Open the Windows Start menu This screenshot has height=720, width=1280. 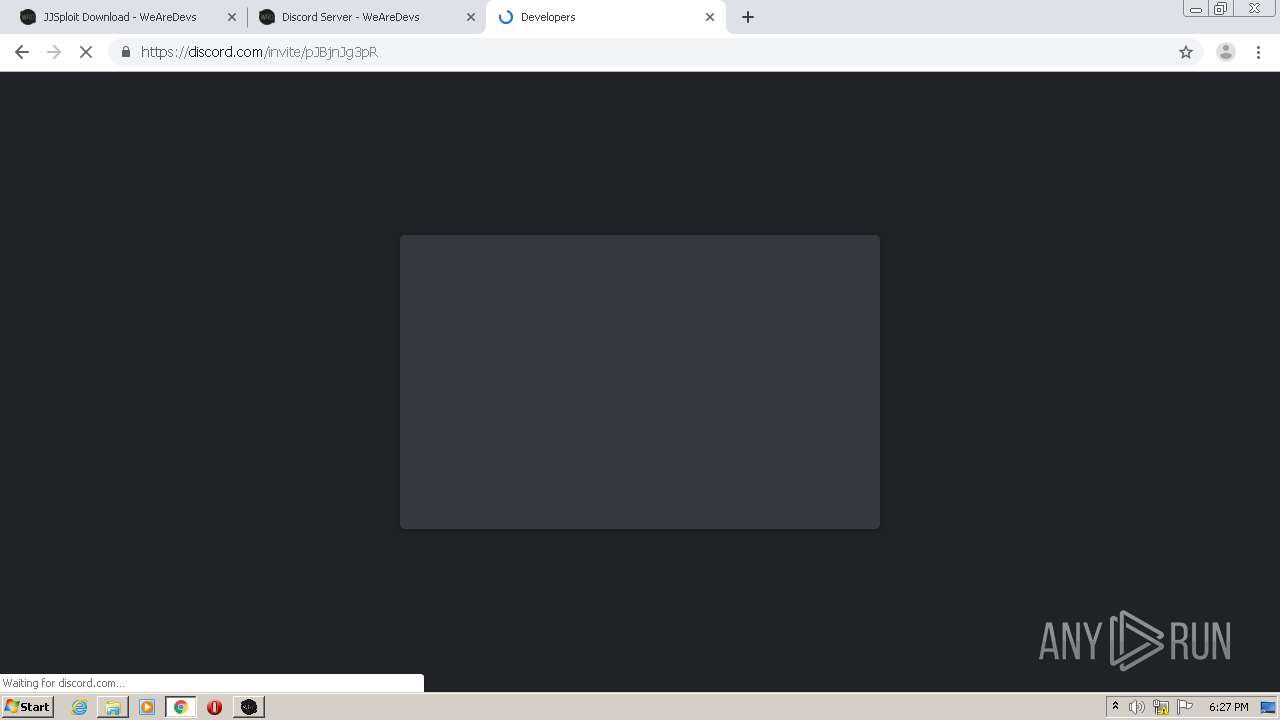(x=28, y=706)
